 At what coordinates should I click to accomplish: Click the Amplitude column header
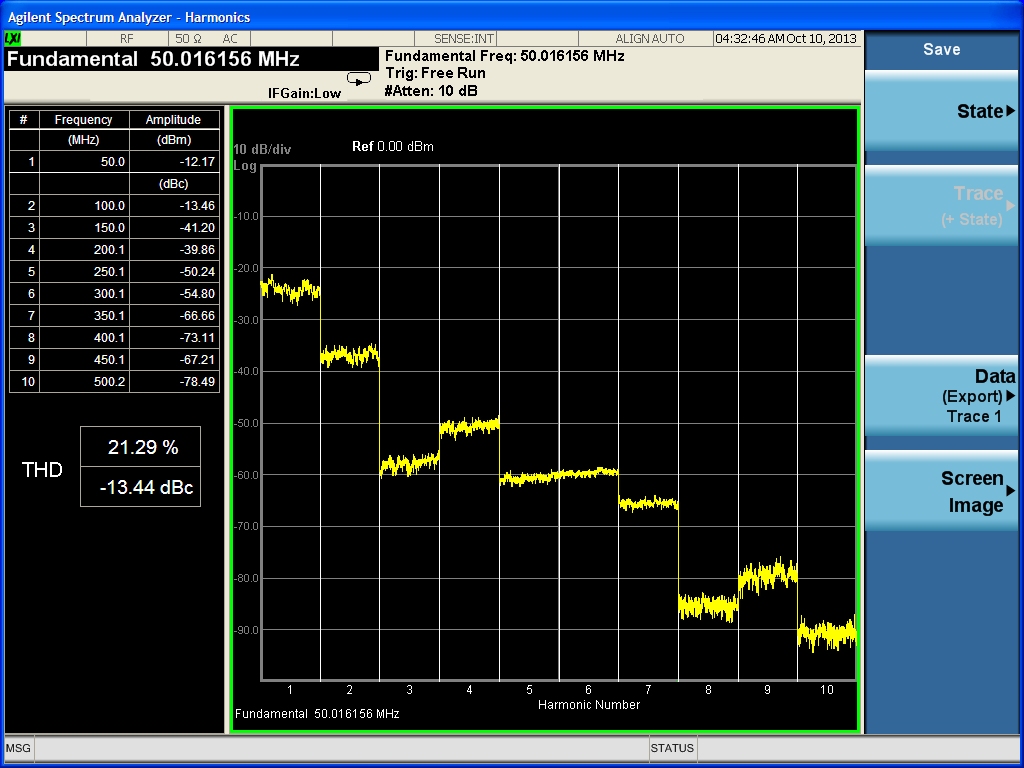pos(174,120)
